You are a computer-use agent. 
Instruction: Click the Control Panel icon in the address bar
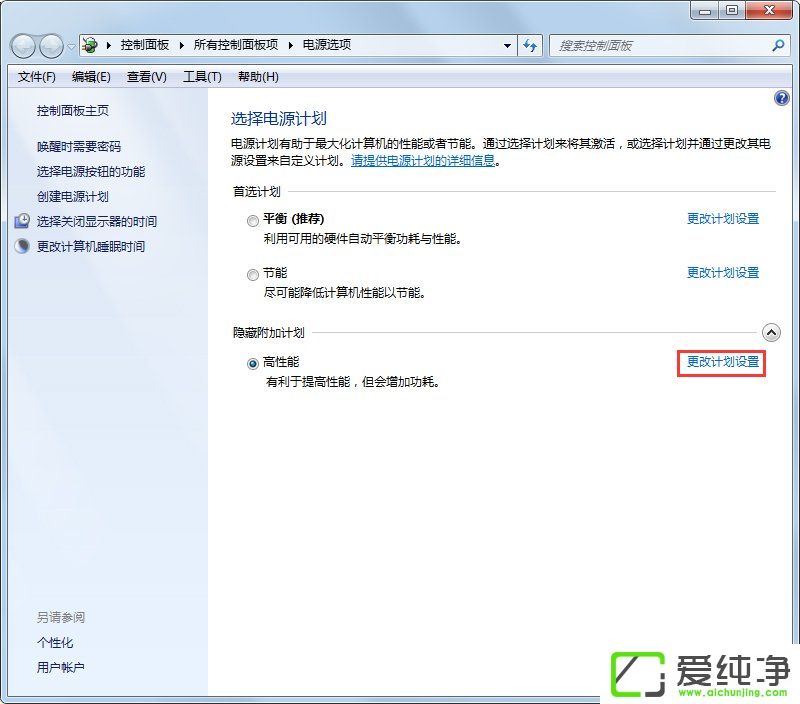(x=89, y=45)
